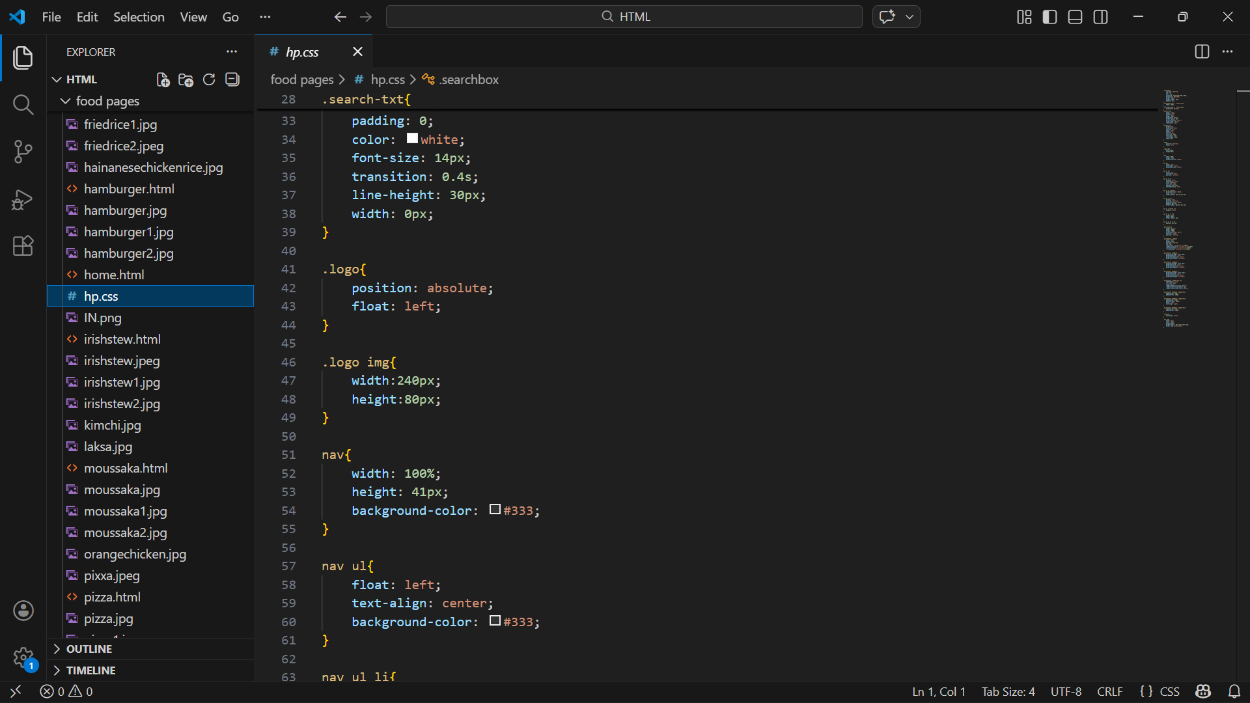
Task: Split the editor to the right
Action: [1202, 52]
